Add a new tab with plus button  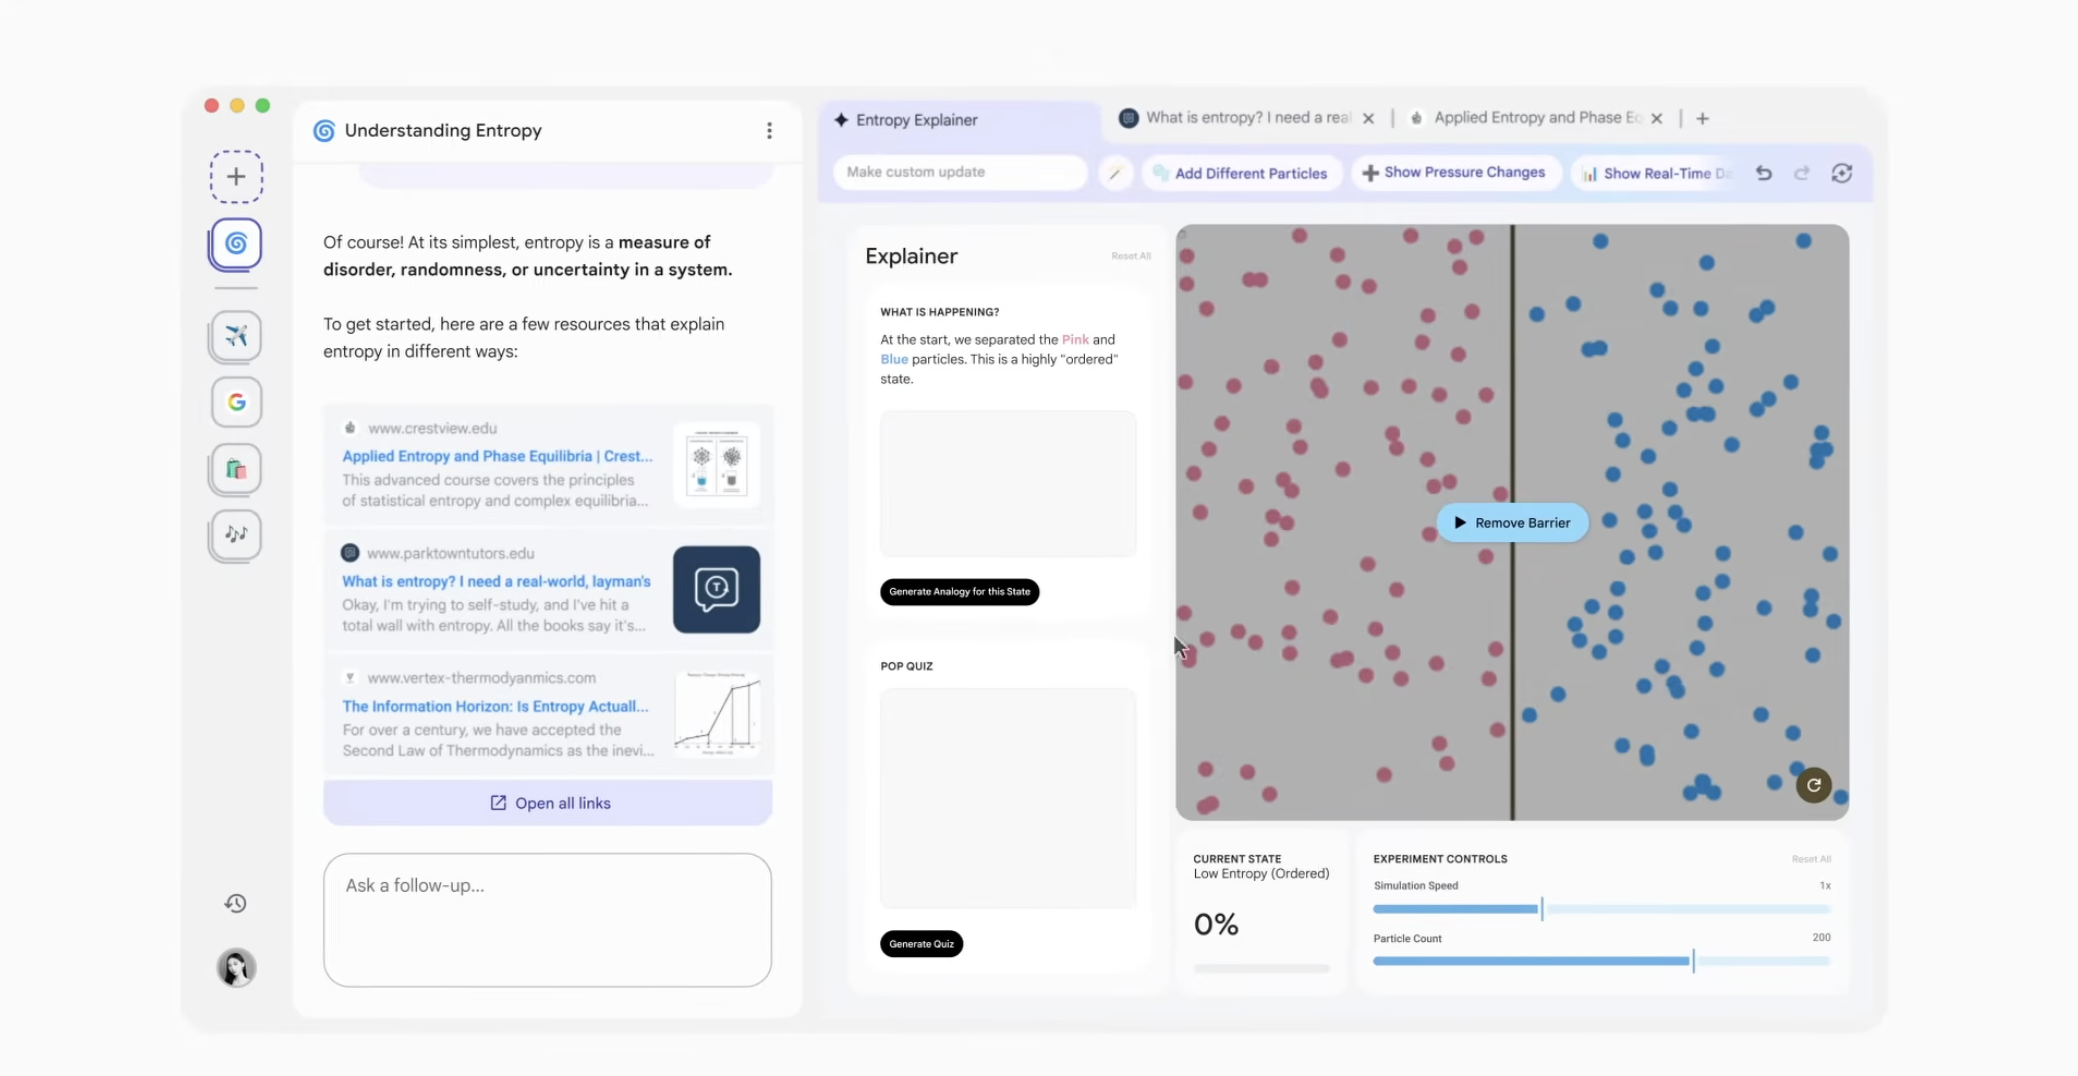coord(1702,118)
